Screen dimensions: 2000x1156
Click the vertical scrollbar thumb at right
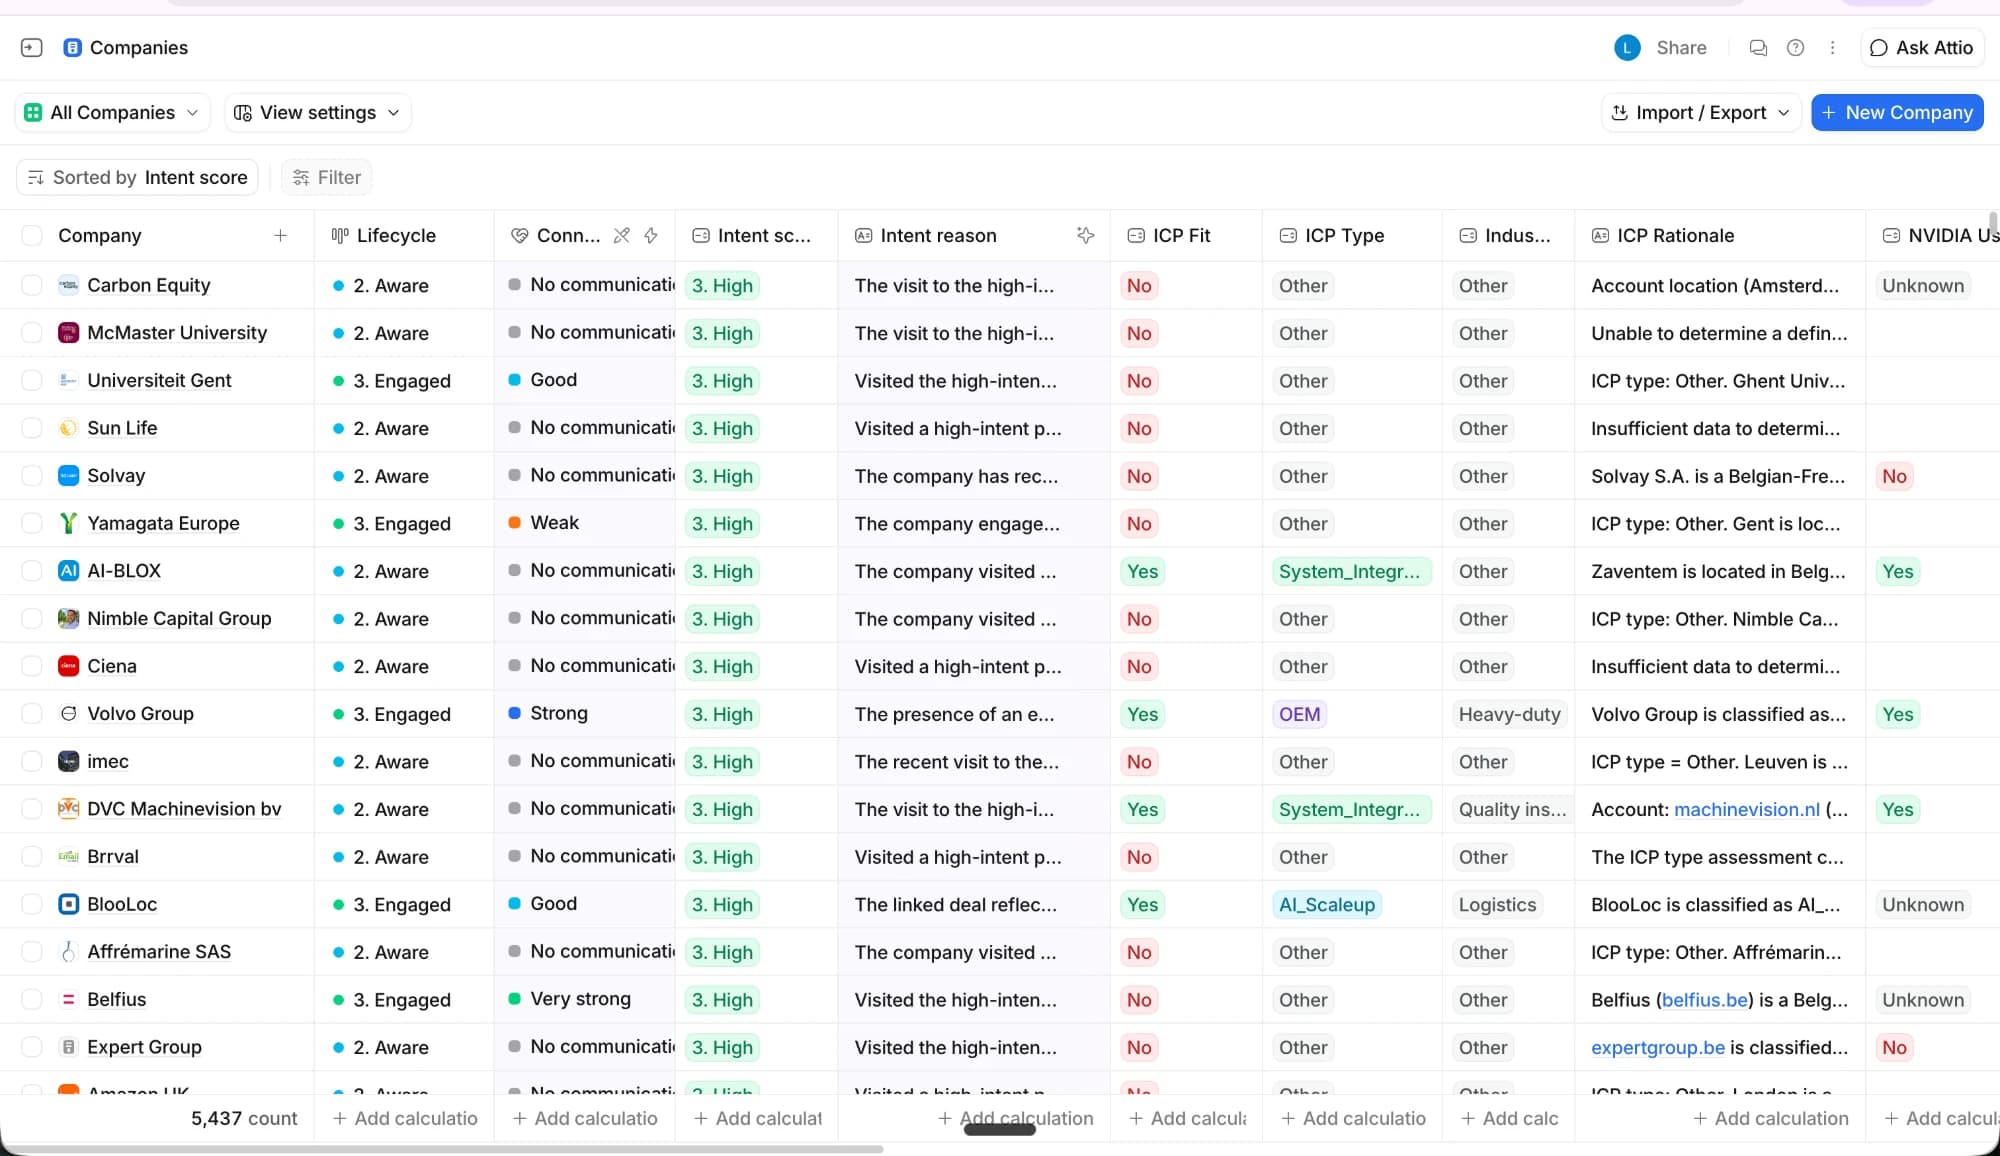1993,223
